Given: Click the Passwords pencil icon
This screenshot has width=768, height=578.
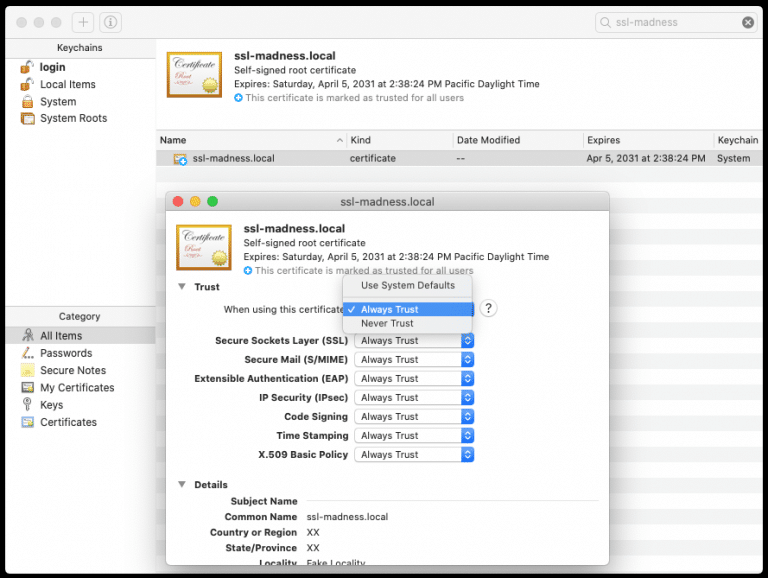Looking at the screenshot, I should 27,353.
